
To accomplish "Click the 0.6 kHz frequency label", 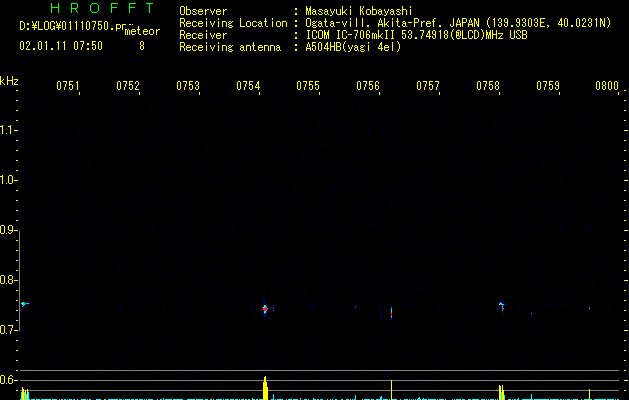I will [8, 380].
